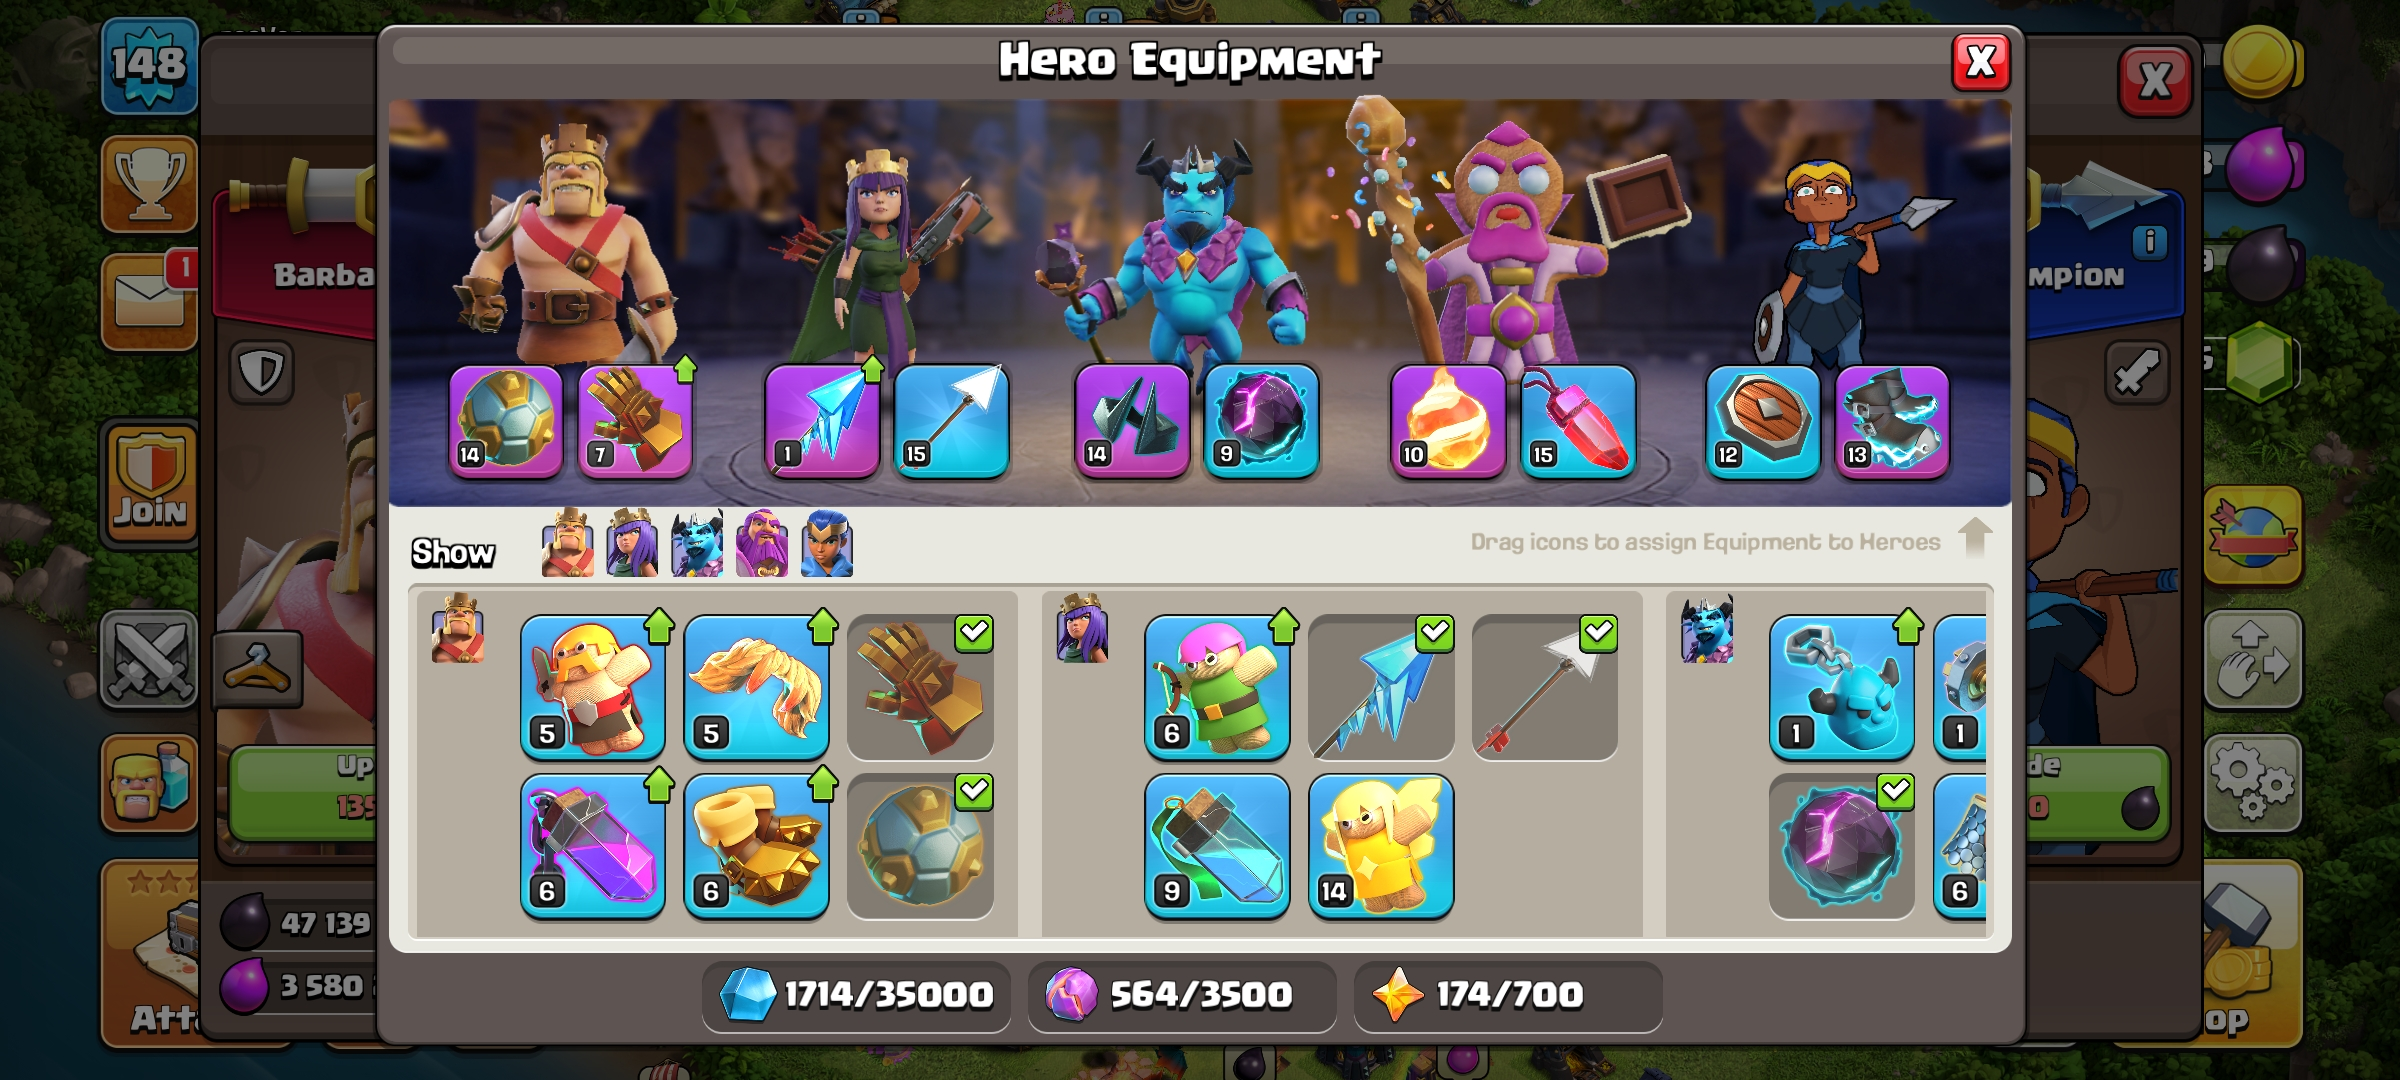2400x1080 pixels.
Task: Close the Hero Equipment window
Action: pyautogui.click(x=1981, y=62)
